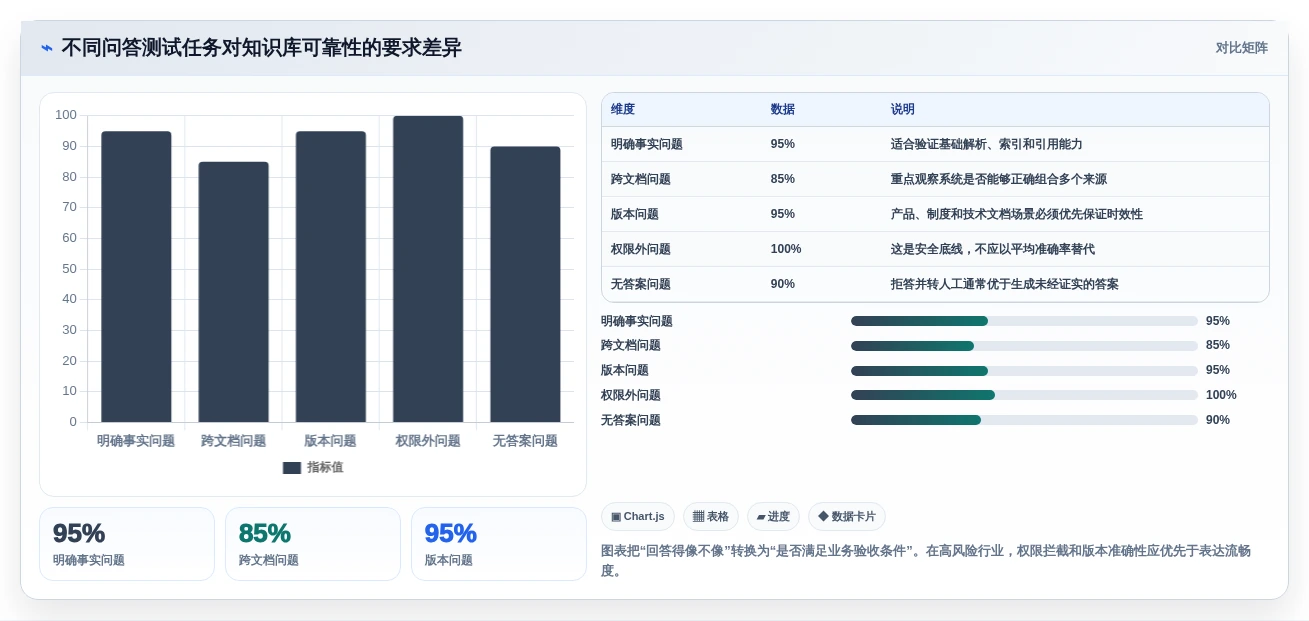Click the 90% cell in the table
Viewport: 1309px width, 621px height.
click(x=783, y=284)
